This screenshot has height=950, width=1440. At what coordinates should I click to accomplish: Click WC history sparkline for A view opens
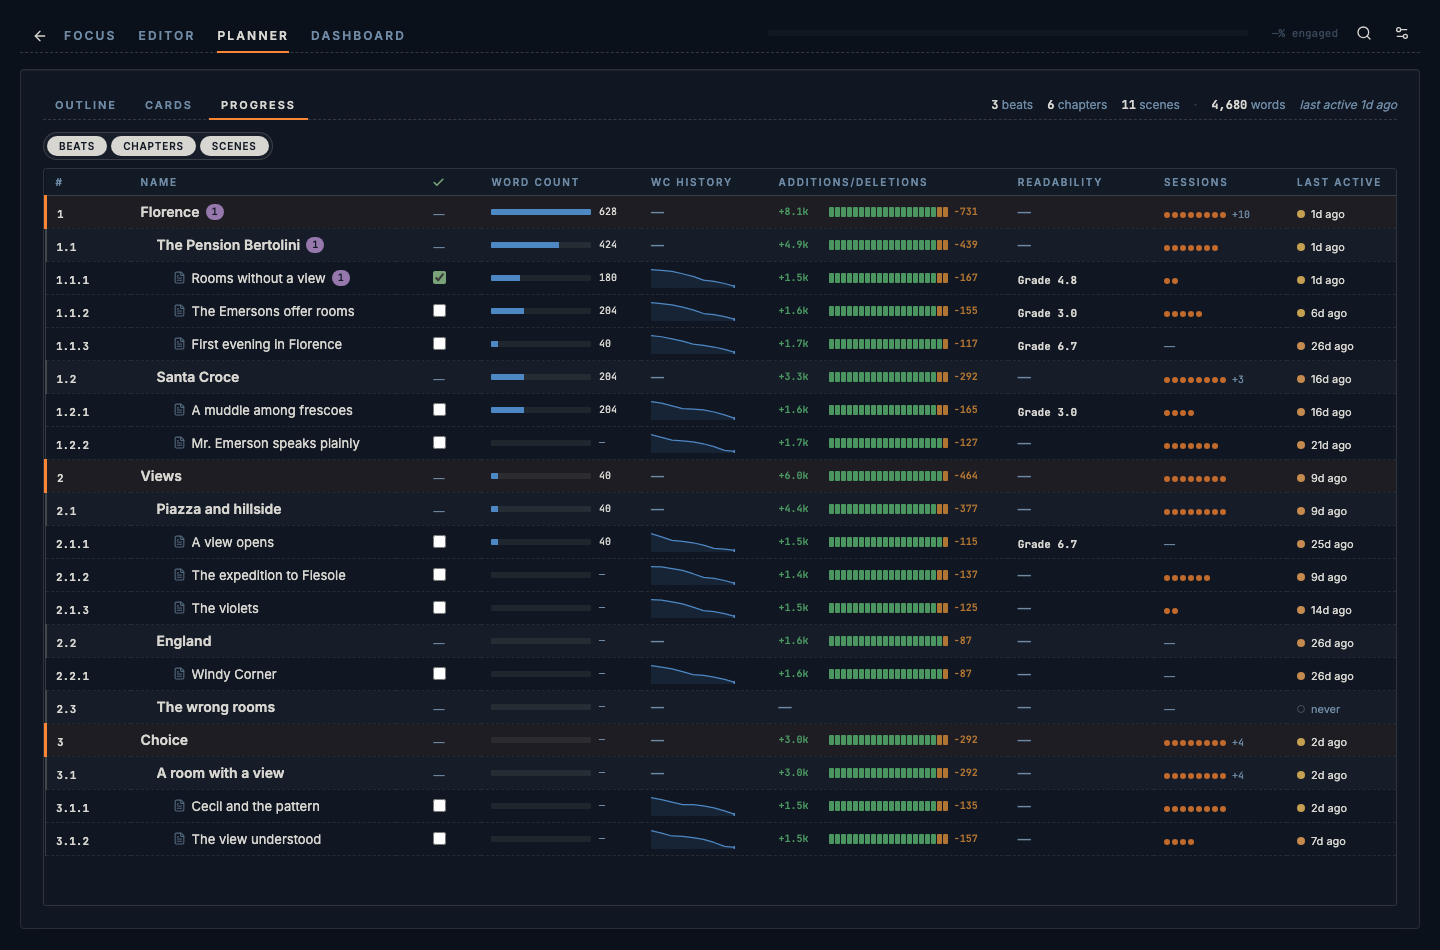click(693, 542)
